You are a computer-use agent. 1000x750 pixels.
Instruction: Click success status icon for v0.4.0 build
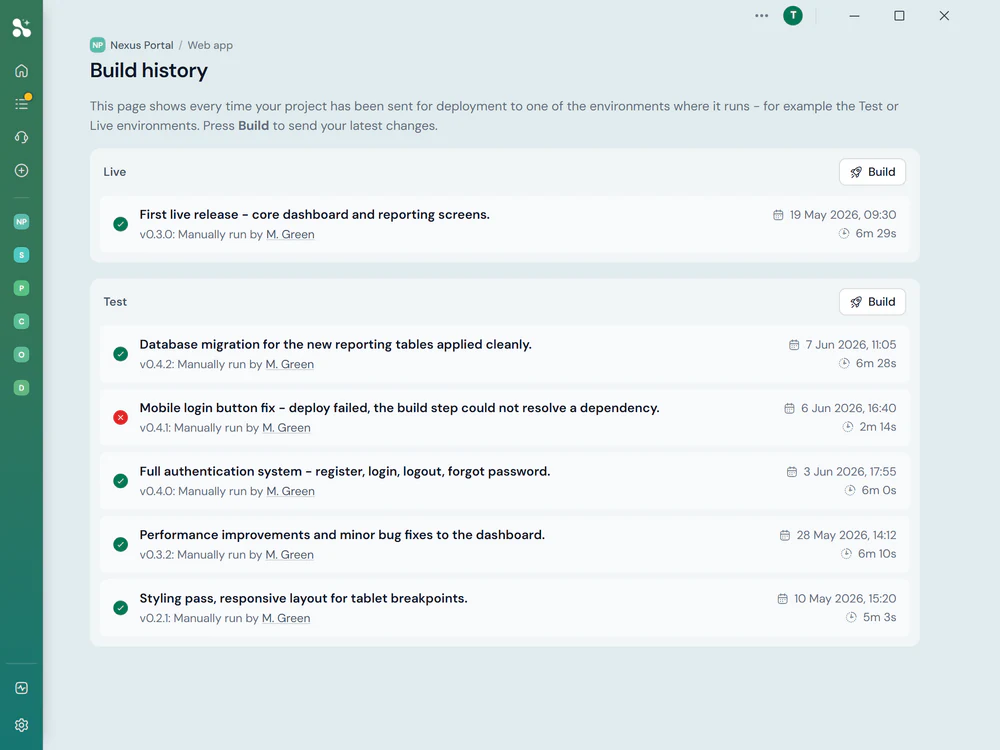click(121, 481)
